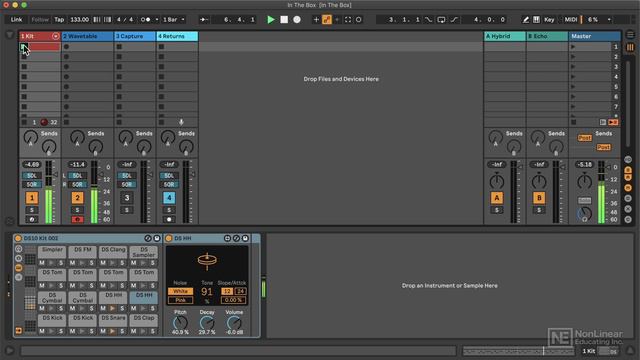640x360 pixels.
Task: Toggle track 4 activator button
Action: pos(169,198)
